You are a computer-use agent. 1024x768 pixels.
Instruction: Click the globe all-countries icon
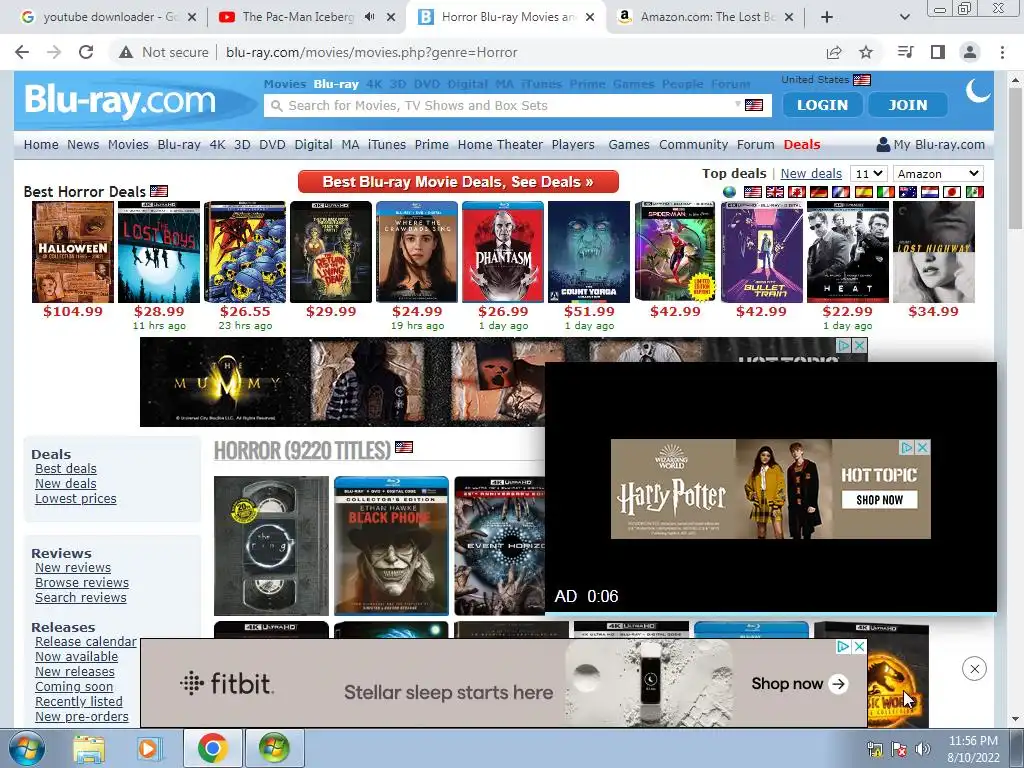(729, 192)
